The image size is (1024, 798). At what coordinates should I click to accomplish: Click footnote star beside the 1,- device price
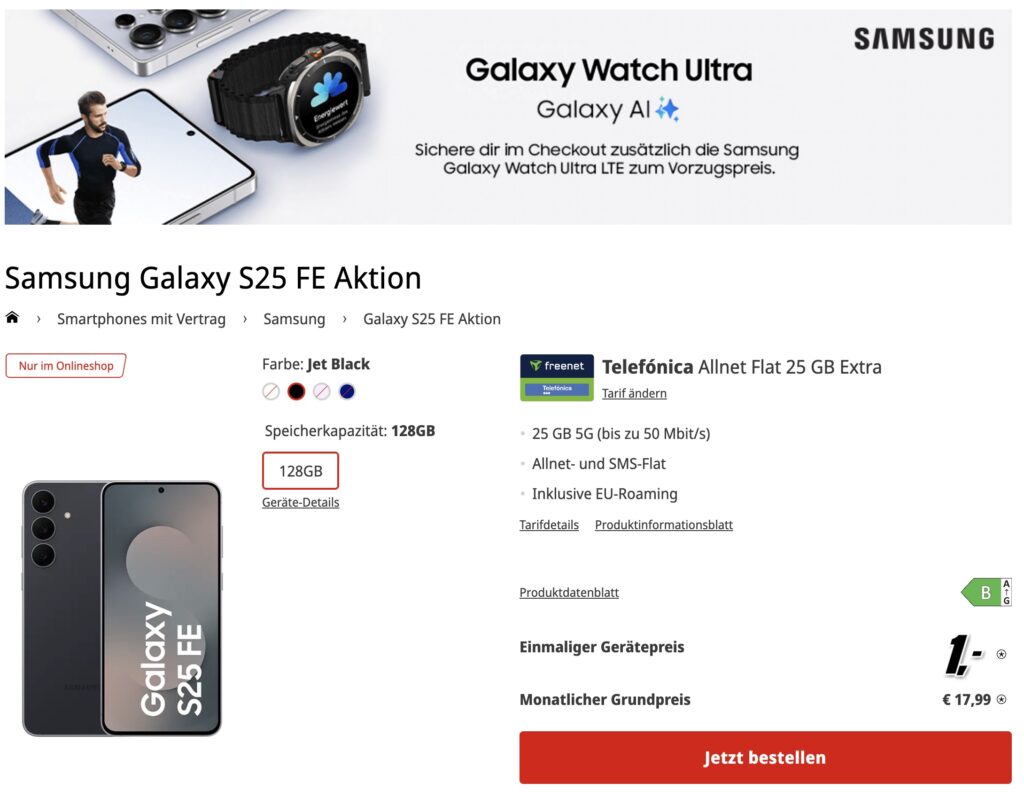1001,655
